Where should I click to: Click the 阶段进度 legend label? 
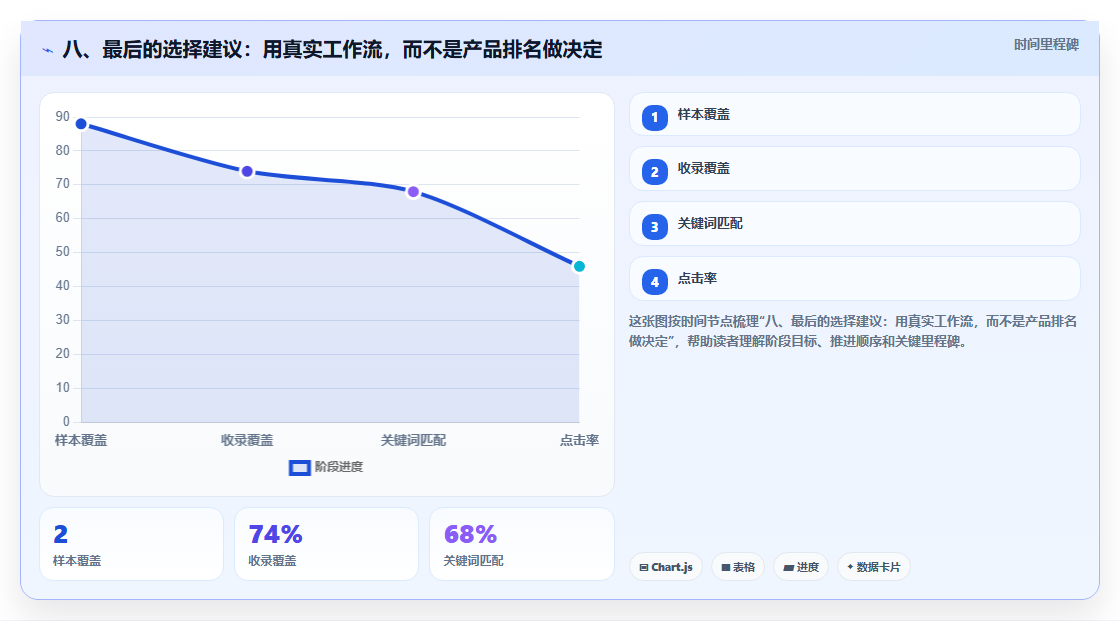pos(339,467)
